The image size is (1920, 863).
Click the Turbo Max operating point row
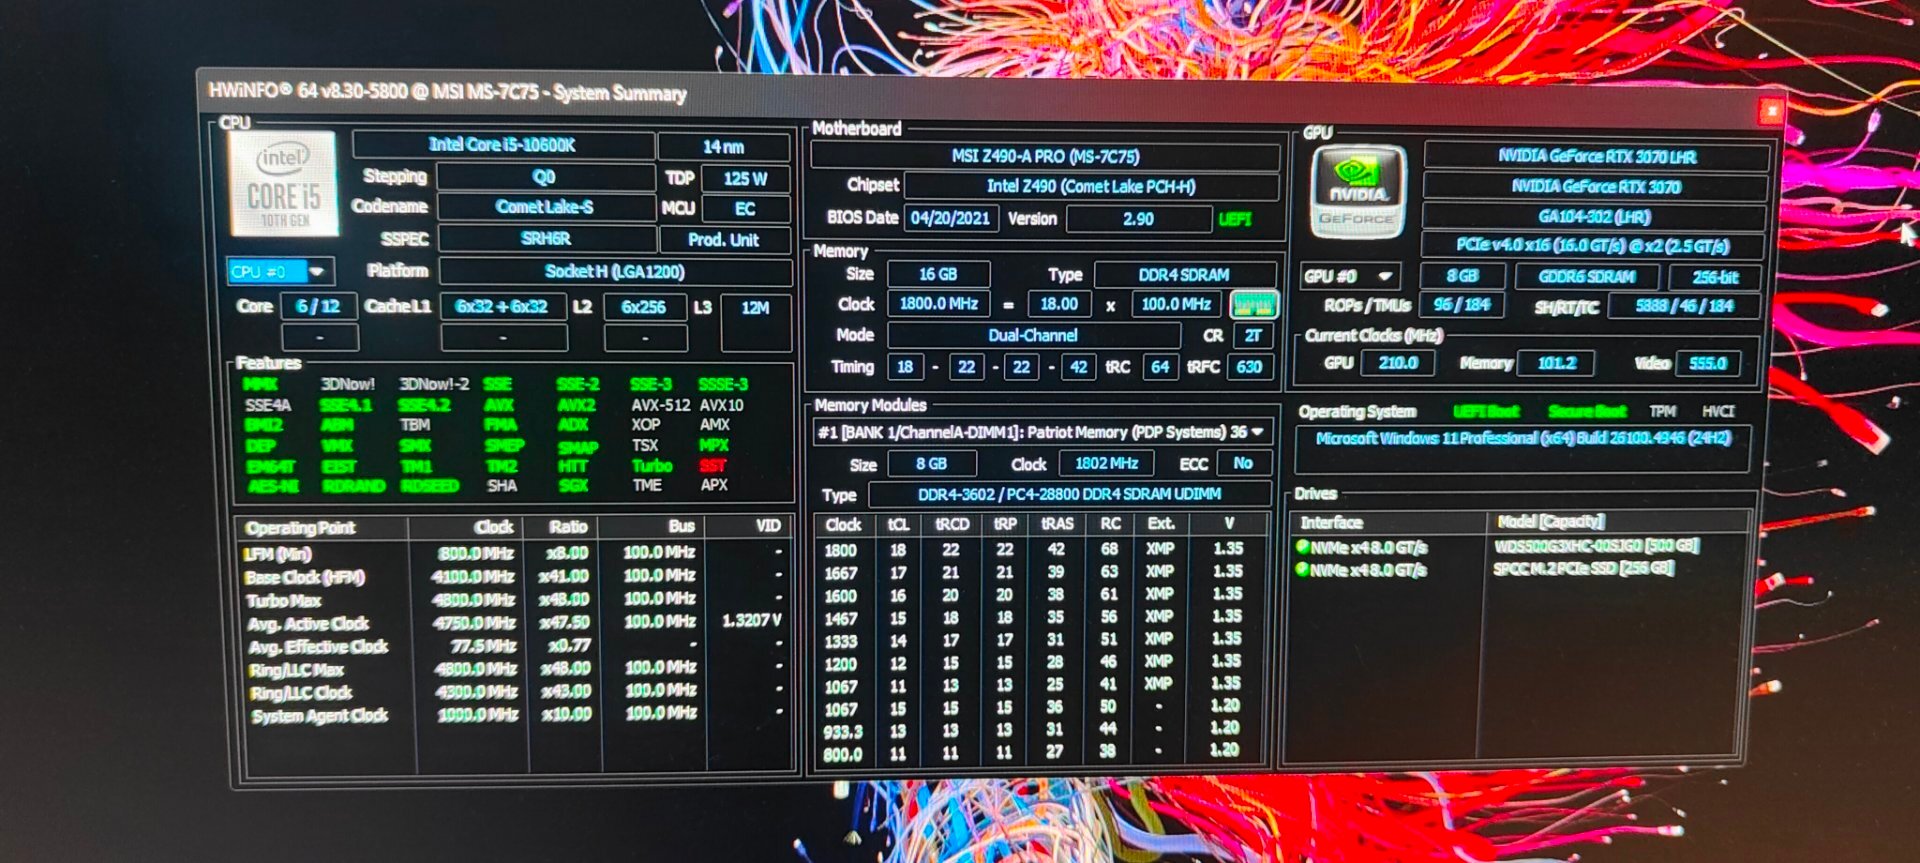(x=515, y=600)
